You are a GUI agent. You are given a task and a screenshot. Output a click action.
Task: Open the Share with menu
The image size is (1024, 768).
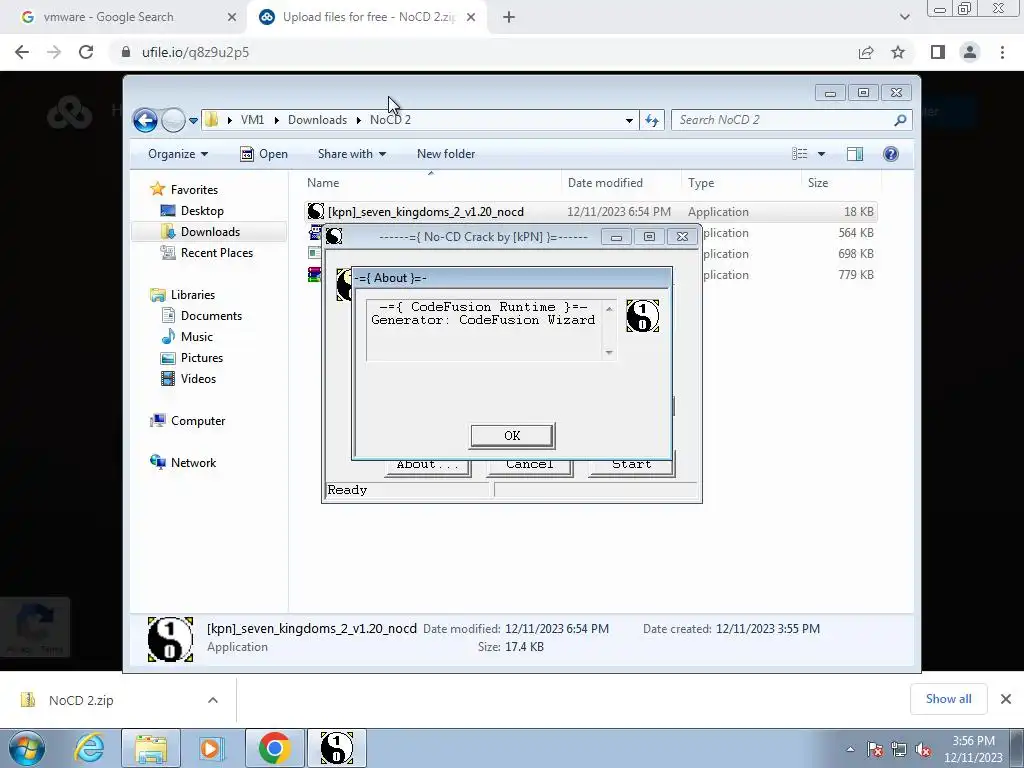click(x=351, y=154)
